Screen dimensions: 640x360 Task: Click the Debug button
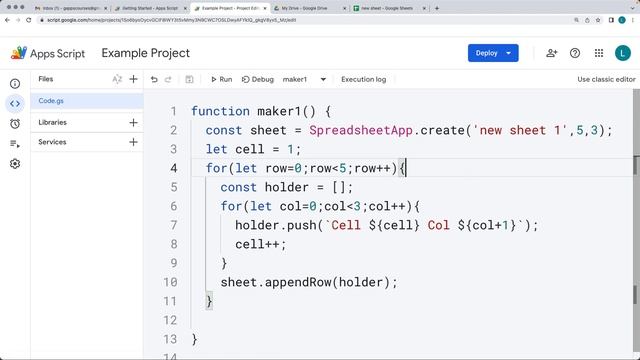tap(258, 80)
